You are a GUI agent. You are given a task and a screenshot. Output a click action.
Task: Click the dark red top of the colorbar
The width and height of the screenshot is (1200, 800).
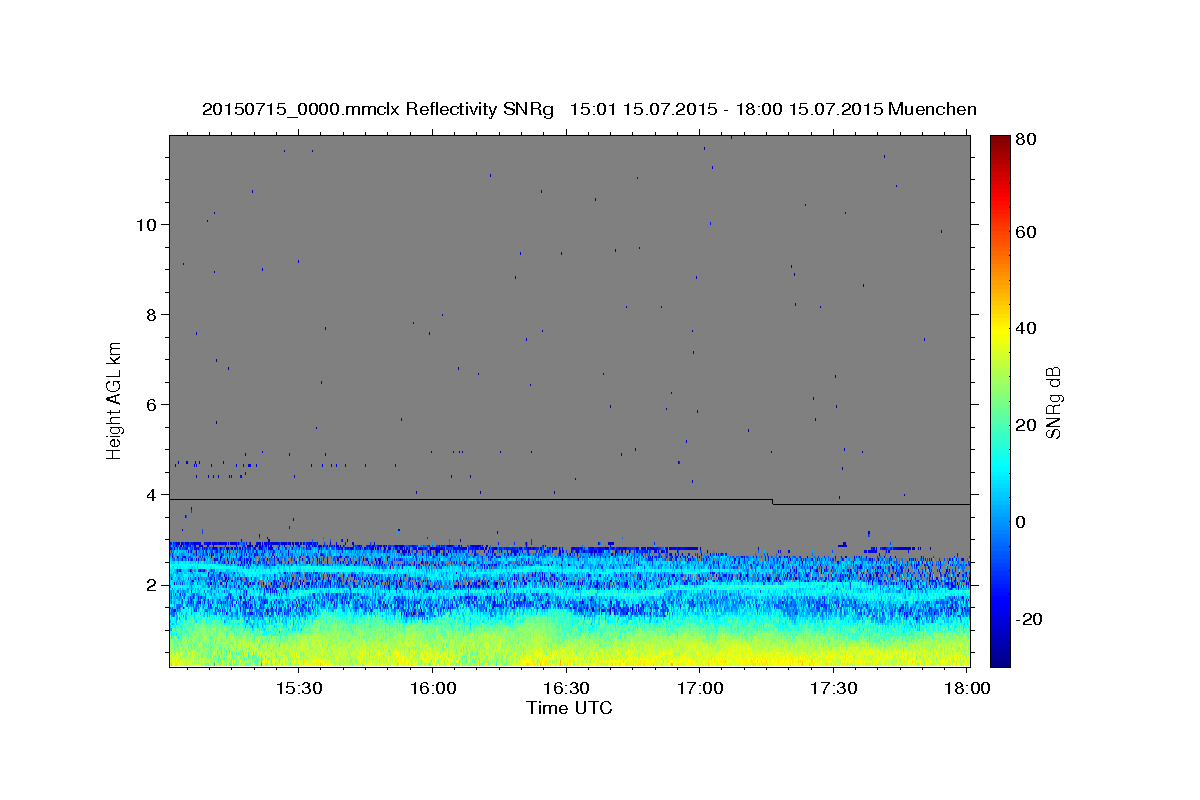1000,142
